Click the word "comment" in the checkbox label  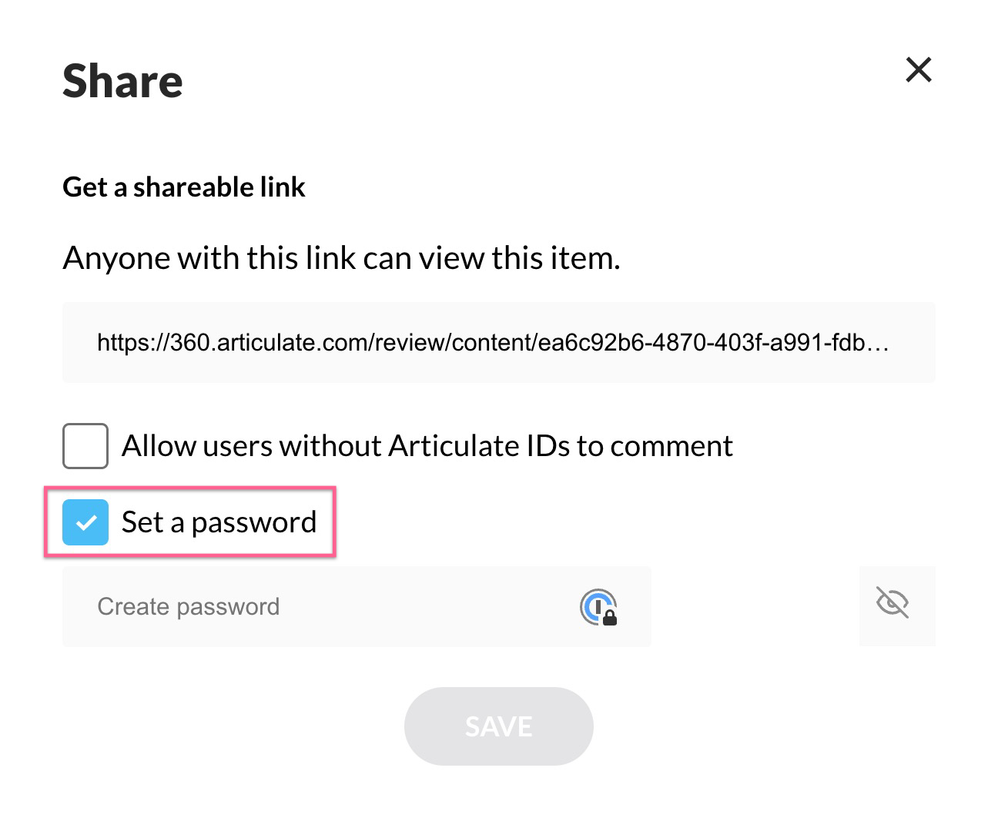pyautogui.click(x=675, y=445)
